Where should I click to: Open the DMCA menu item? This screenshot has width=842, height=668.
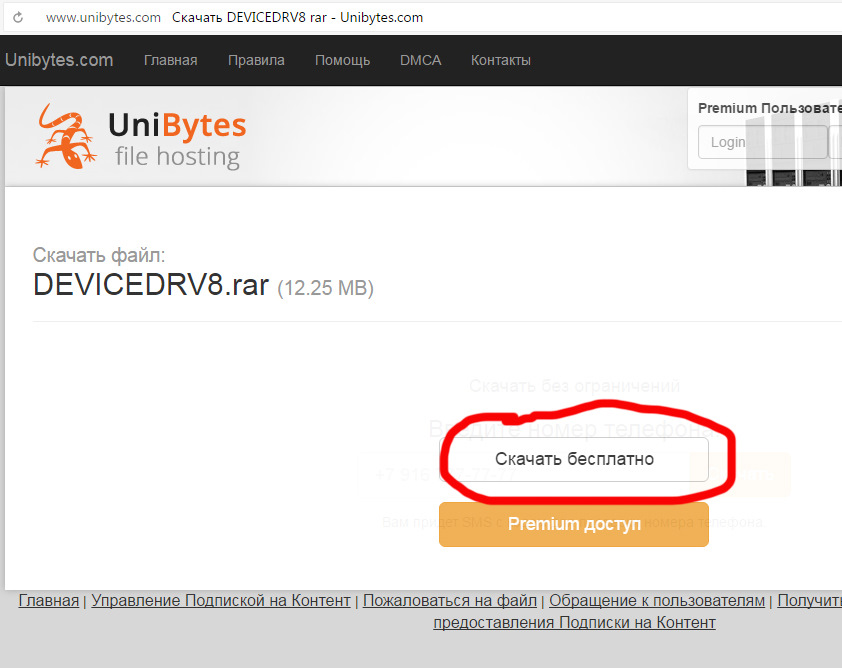coord(420,60)
